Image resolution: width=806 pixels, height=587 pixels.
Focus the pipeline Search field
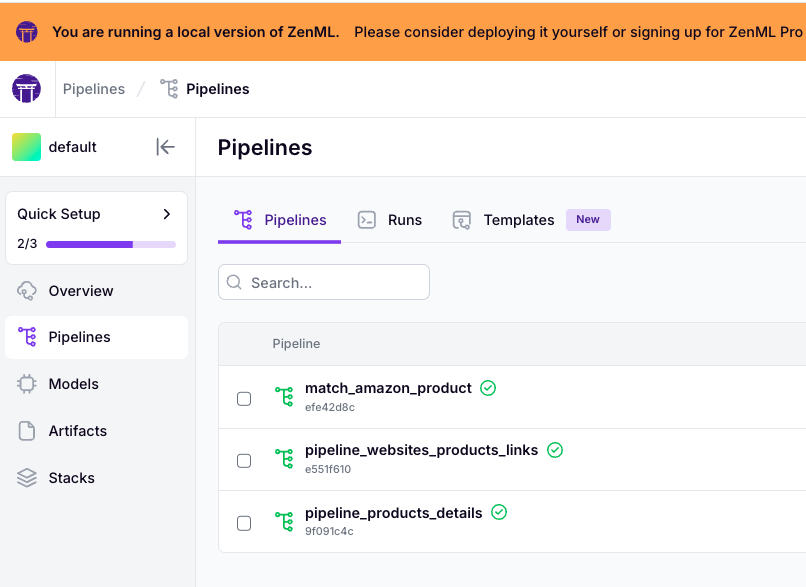coord(324,282)
